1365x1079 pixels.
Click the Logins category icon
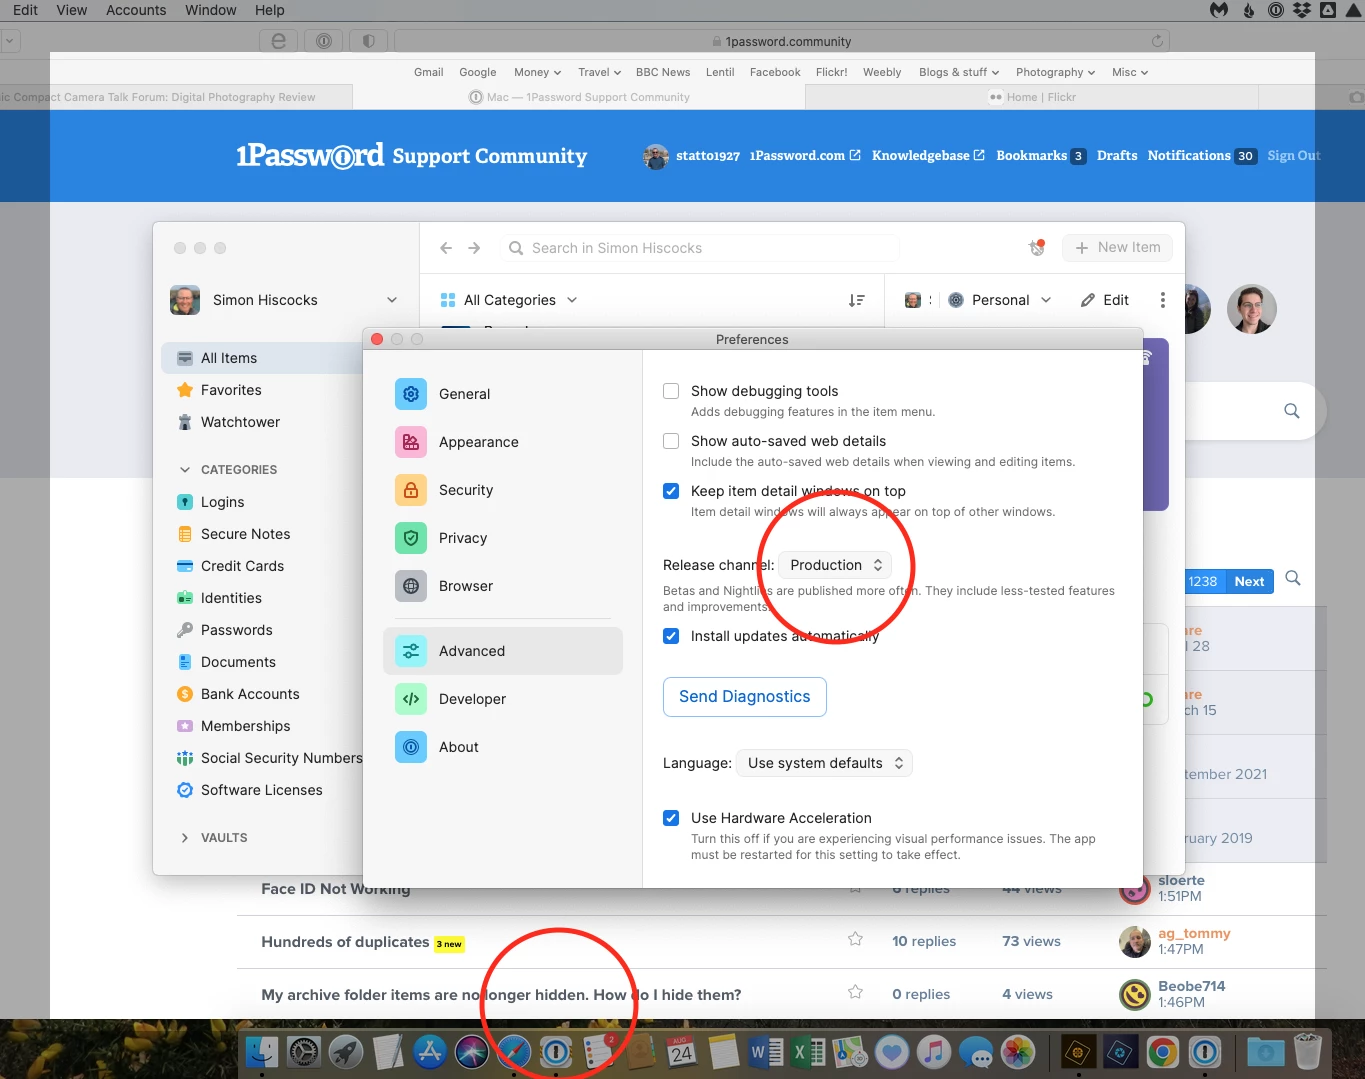click(x=185, y=502)
